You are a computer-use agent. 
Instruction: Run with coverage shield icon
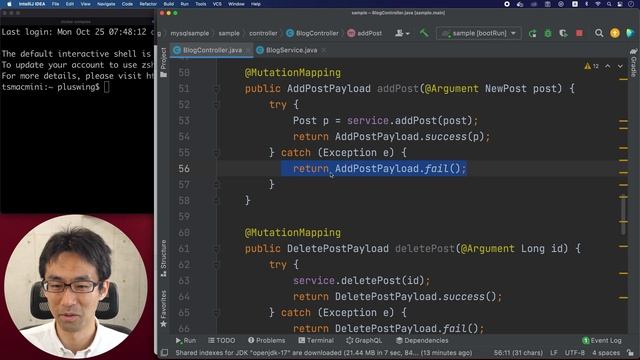564,33
